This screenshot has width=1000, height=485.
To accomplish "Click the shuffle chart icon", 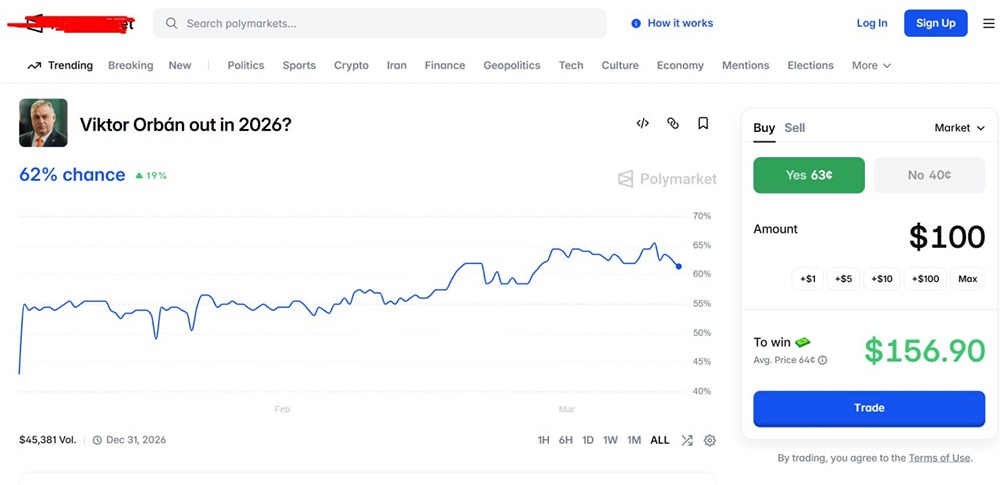I will [687, 440].
